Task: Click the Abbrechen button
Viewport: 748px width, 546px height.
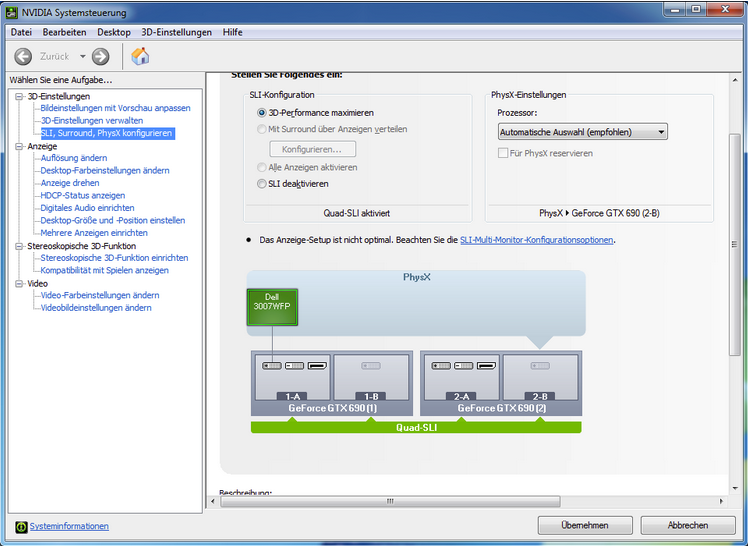Action: tap(687, 525)
